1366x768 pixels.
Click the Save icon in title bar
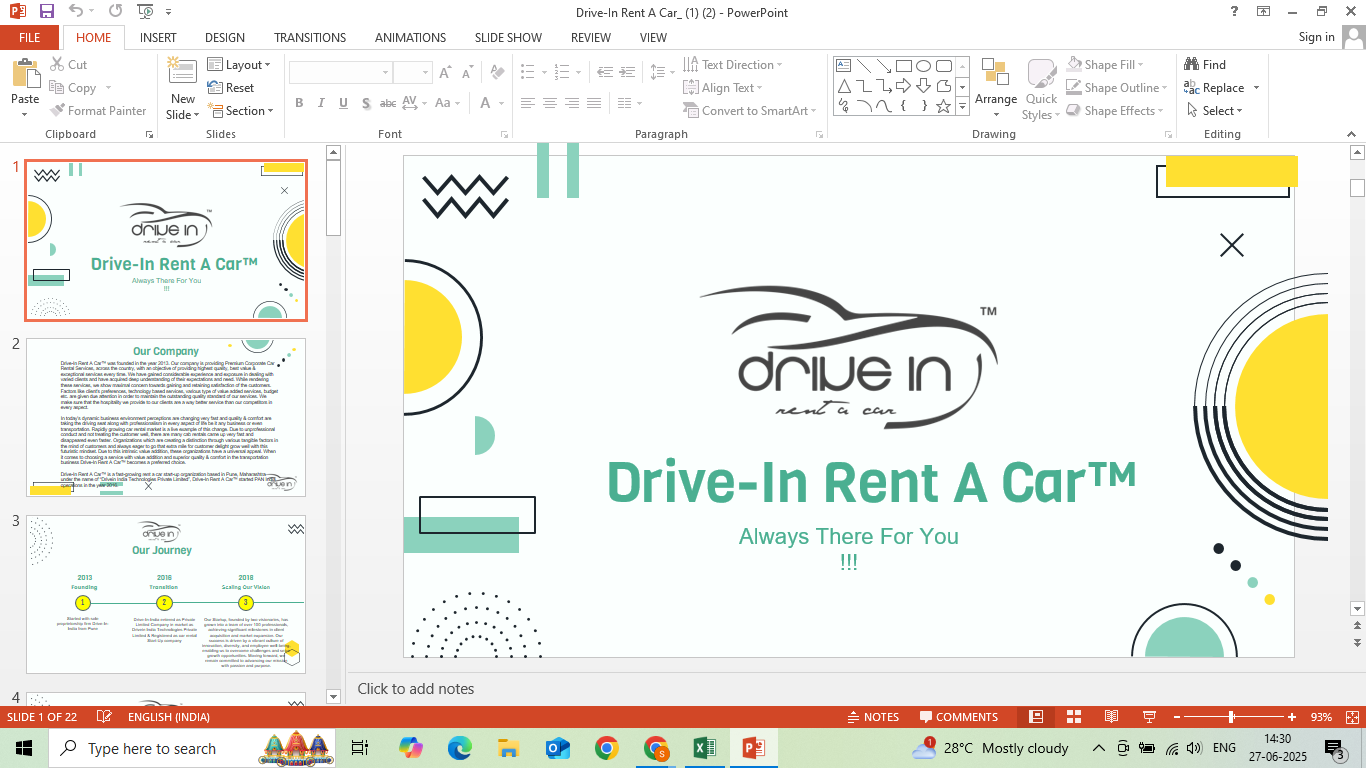click(47, 12)
